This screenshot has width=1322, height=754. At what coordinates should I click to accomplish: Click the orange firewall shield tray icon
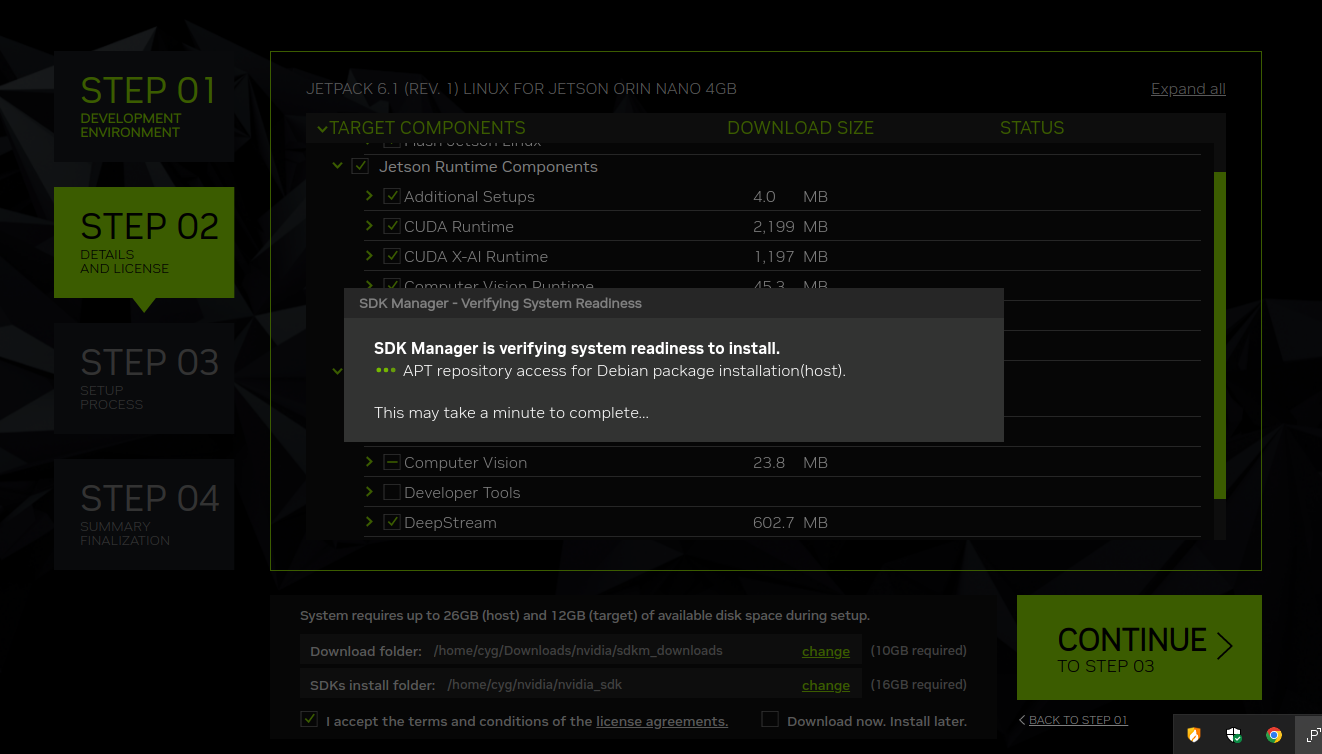(1194, 734)
